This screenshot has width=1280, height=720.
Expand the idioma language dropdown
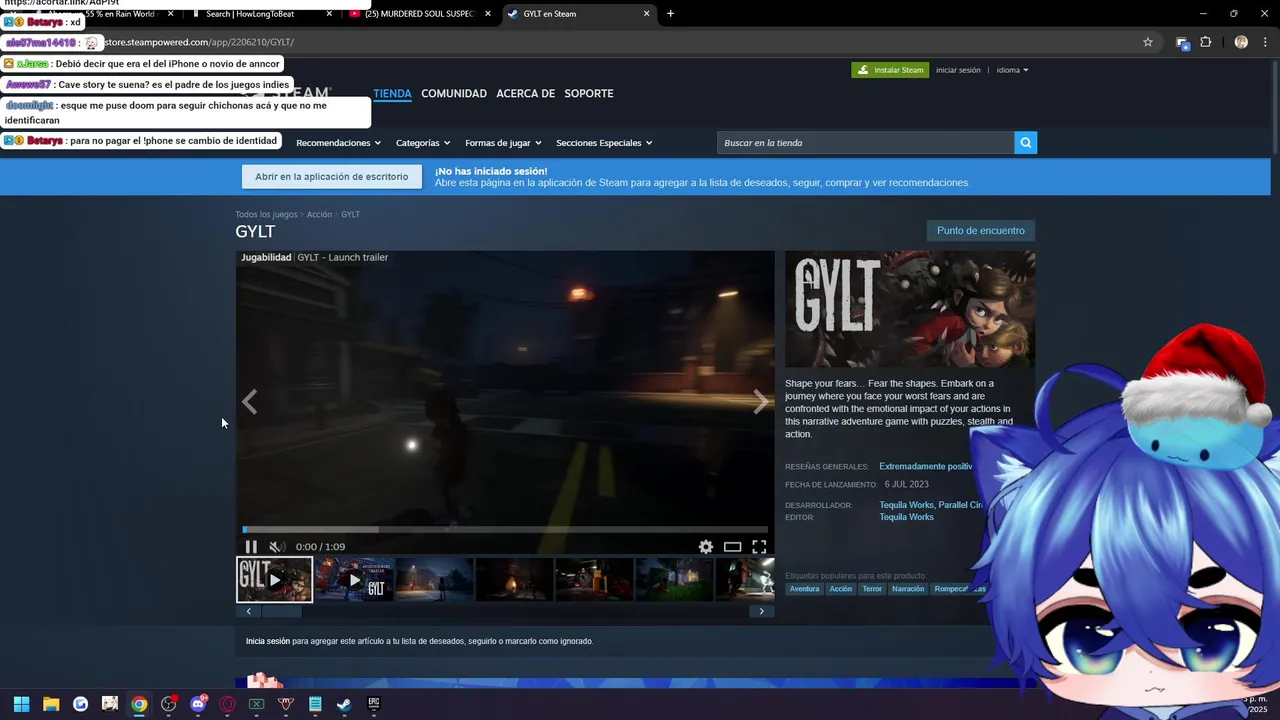1012,70
